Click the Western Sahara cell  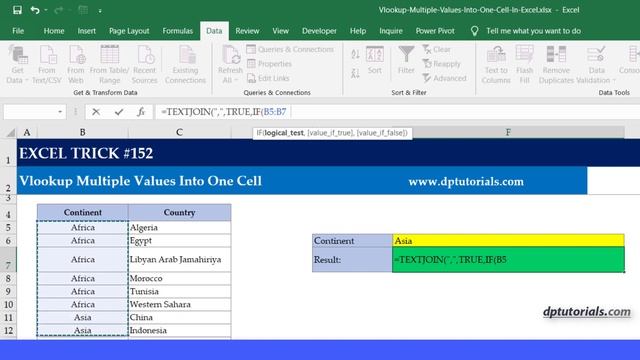point(180,304)
